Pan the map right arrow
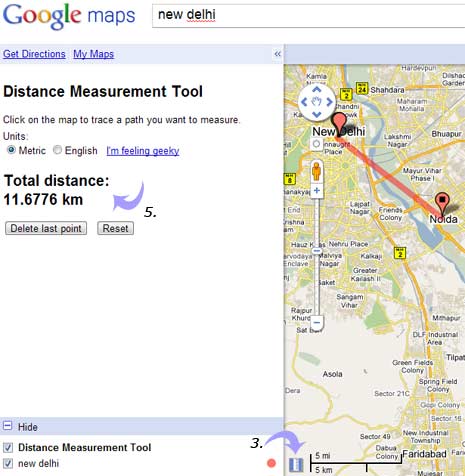This screenshot has height=476, width=465. [329, 102]
